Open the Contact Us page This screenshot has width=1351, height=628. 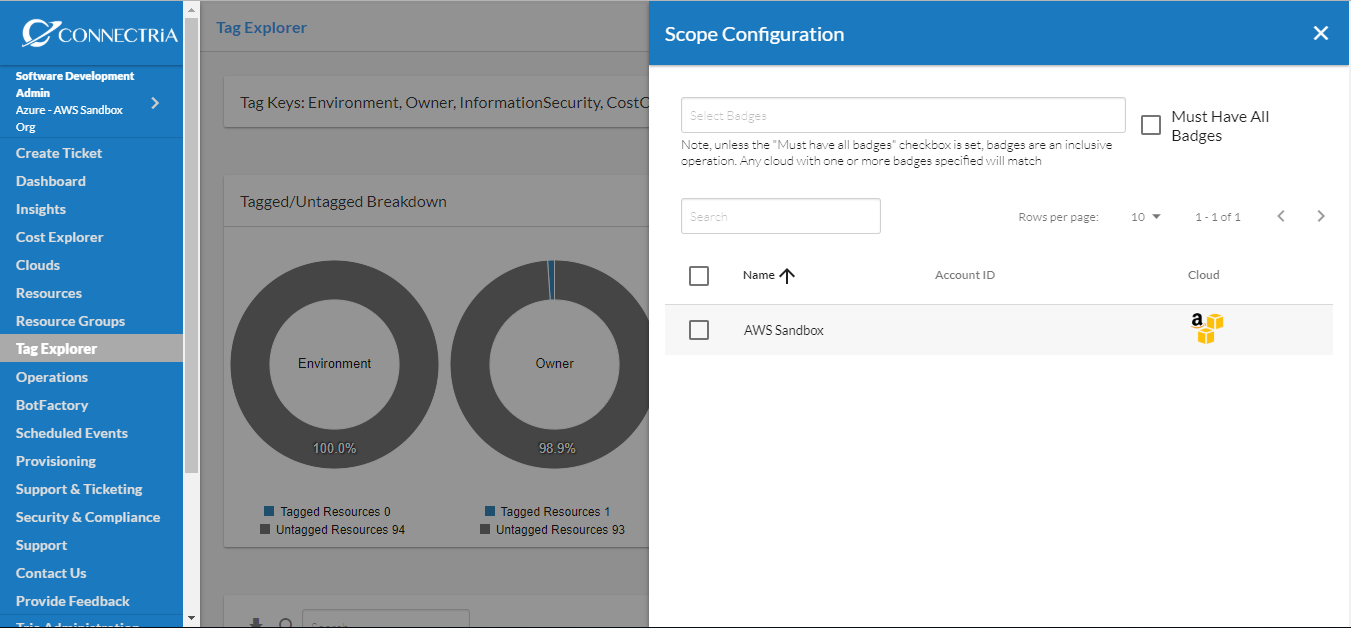[x=51, y=573]
